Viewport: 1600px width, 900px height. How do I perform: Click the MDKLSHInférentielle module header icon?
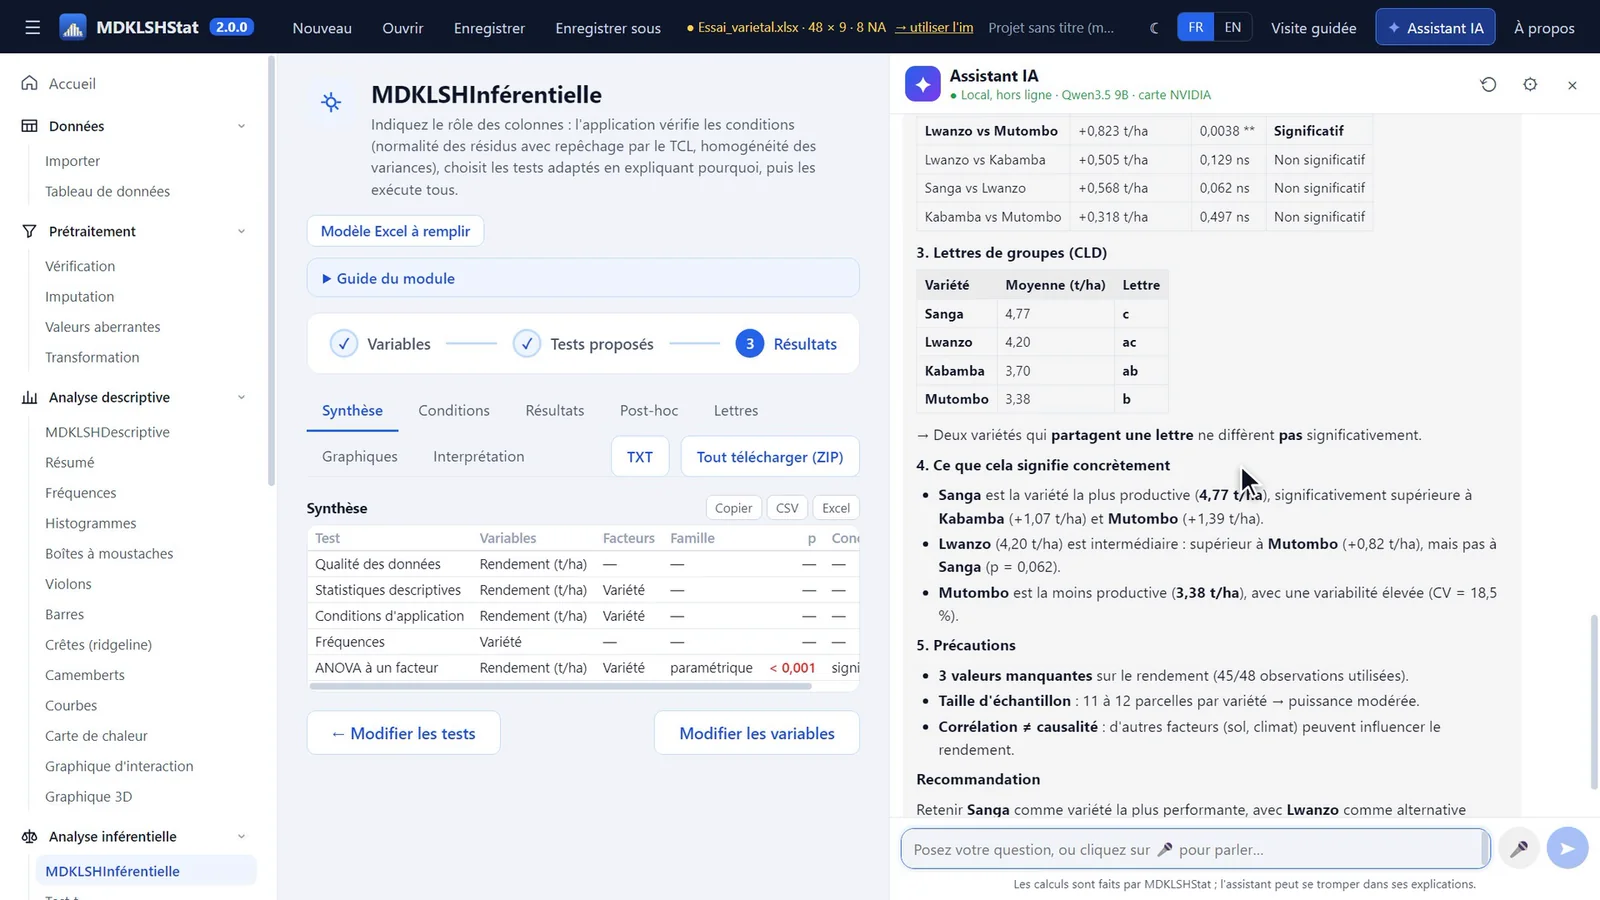click(331, 102)
